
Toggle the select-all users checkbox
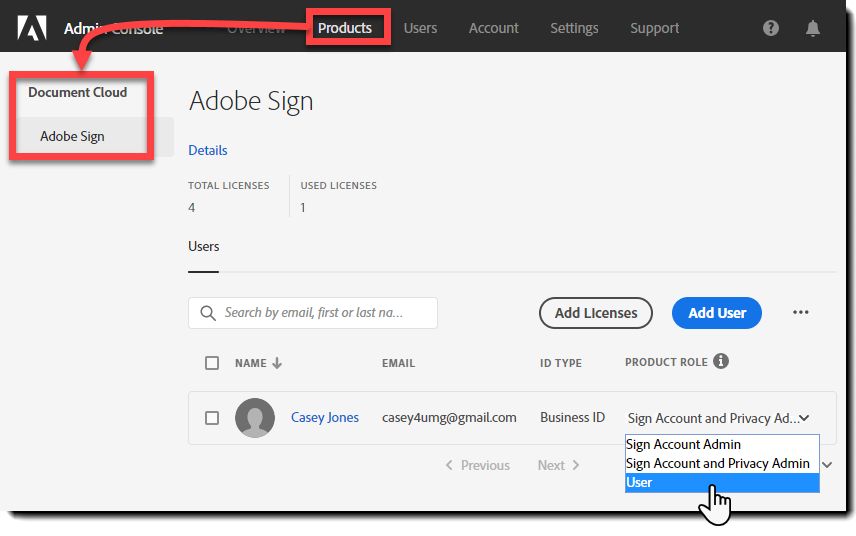pyautogui.click(x=212, y=363)
